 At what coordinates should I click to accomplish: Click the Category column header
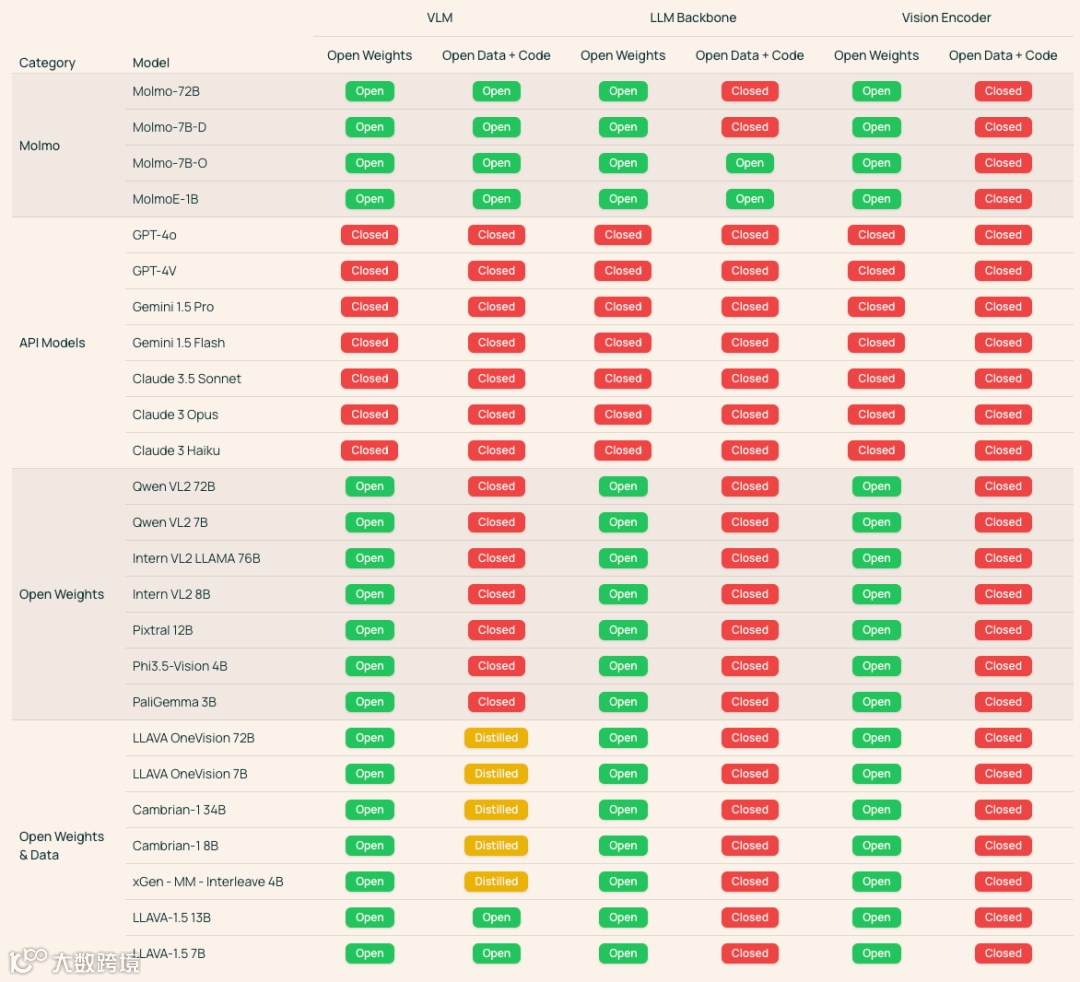[x=47, y=63]
